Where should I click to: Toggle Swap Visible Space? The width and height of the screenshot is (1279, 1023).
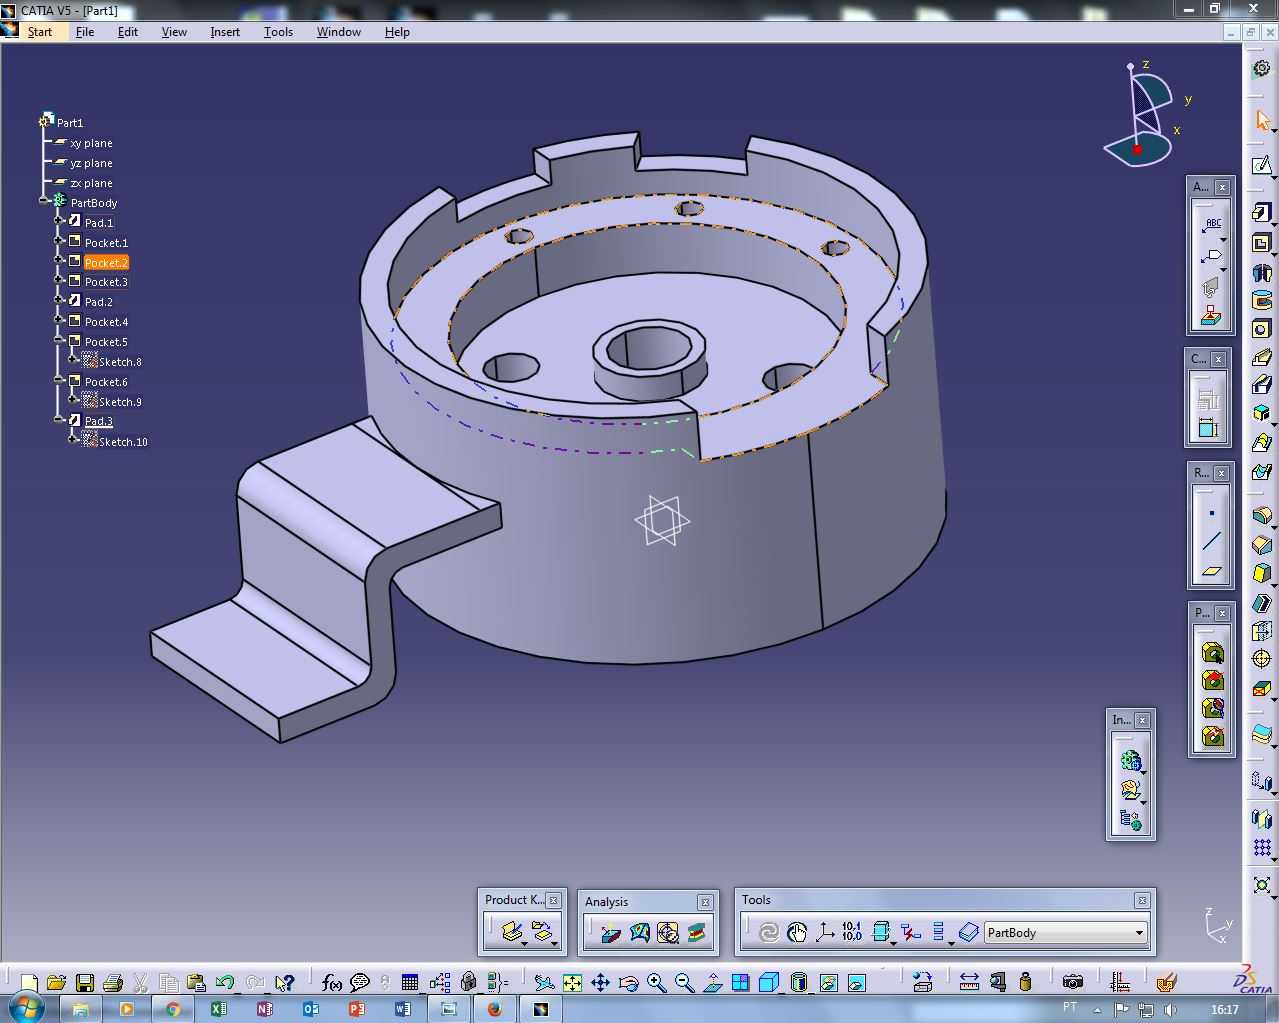pos(856,983)
